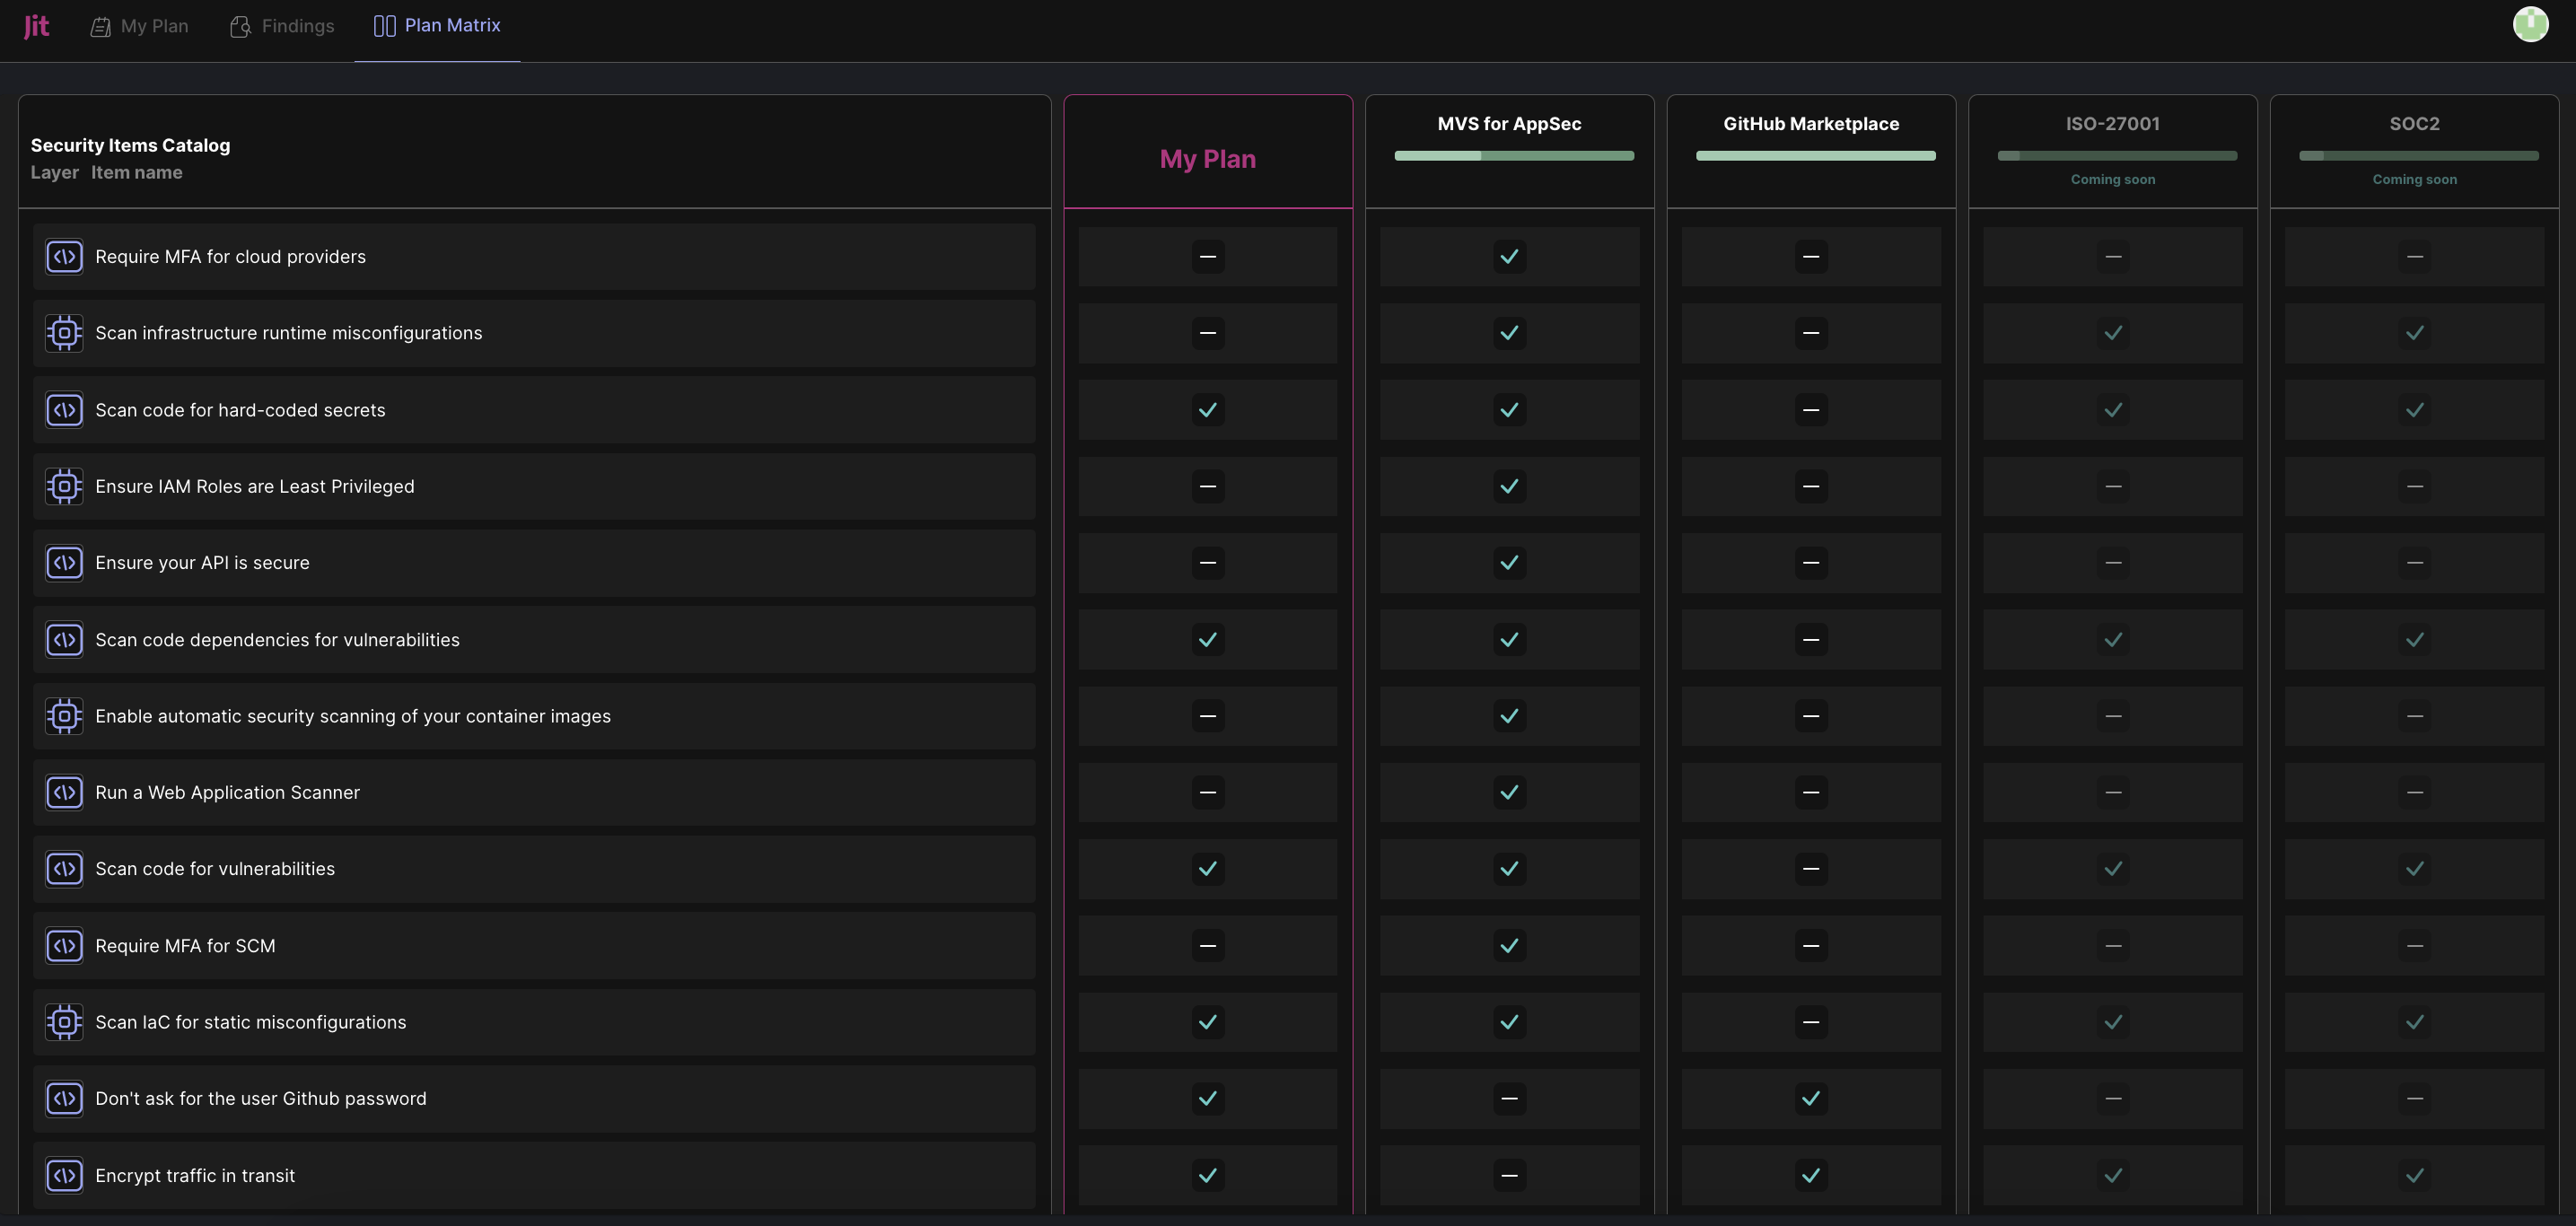The width and height of the screenshot is (2576, 1226).
Task: Click code layer icon for Require MFA for cloud providers
Action: [x=64, y=257]
